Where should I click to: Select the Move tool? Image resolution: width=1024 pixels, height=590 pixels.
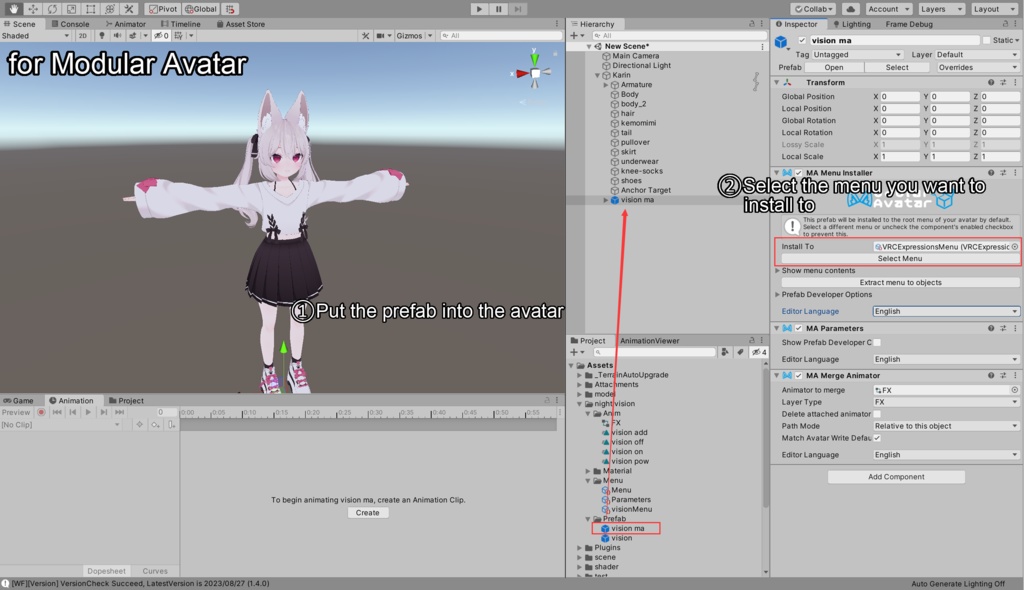coord(33,8)
